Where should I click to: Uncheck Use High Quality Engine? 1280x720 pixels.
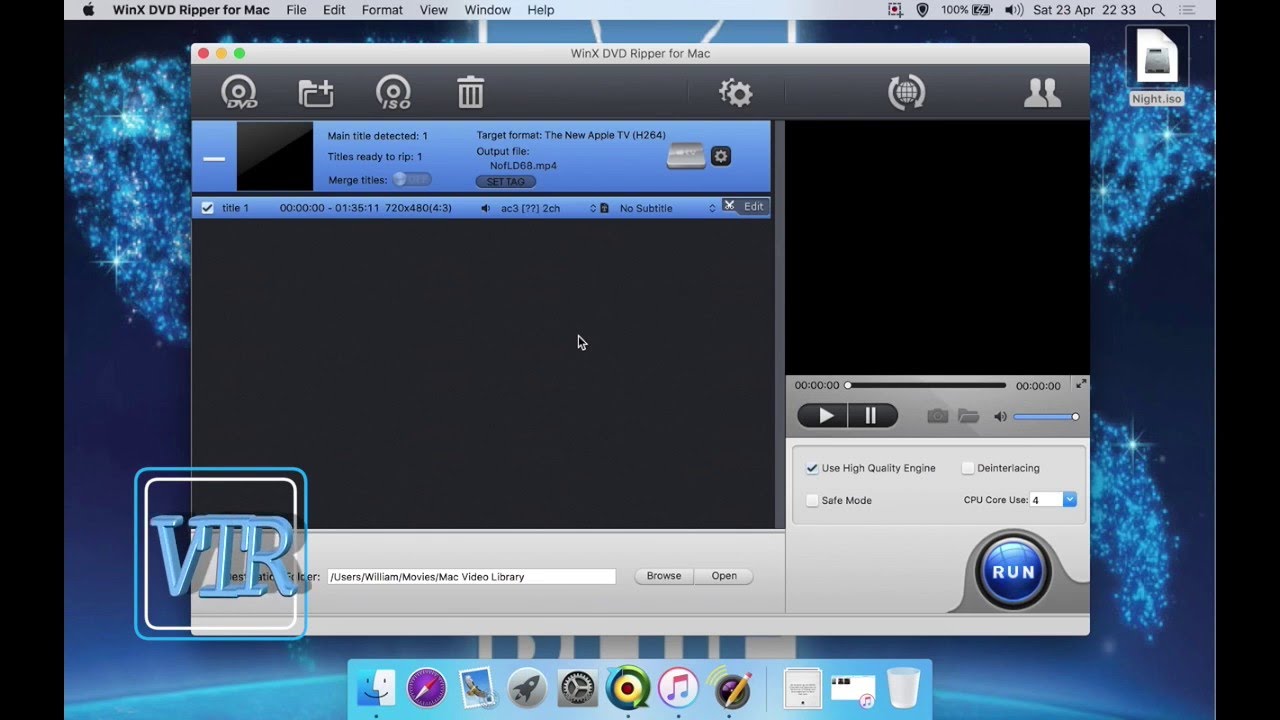click(812, 468)
